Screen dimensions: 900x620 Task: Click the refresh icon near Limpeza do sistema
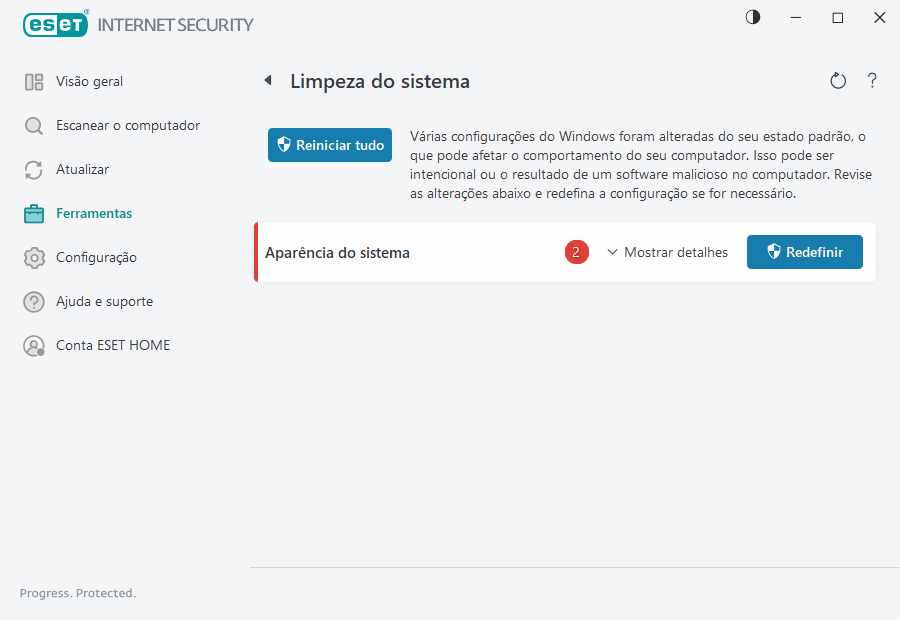pyautogui.click(x=838, y=80)
